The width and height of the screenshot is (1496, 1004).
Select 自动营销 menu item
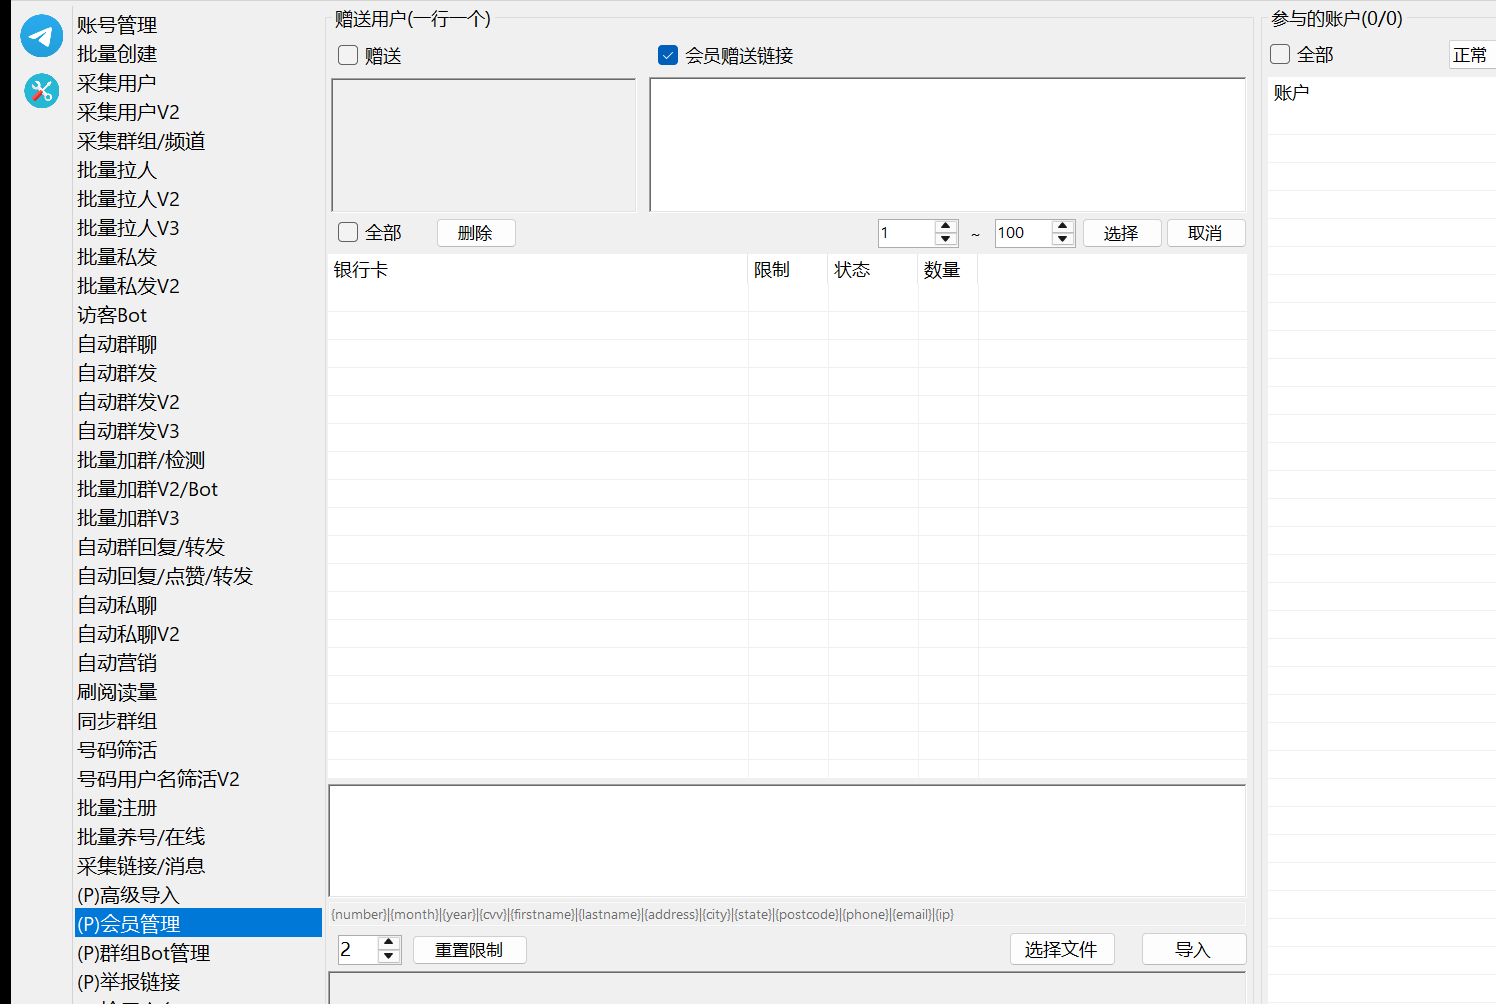[x=117, y=663]
